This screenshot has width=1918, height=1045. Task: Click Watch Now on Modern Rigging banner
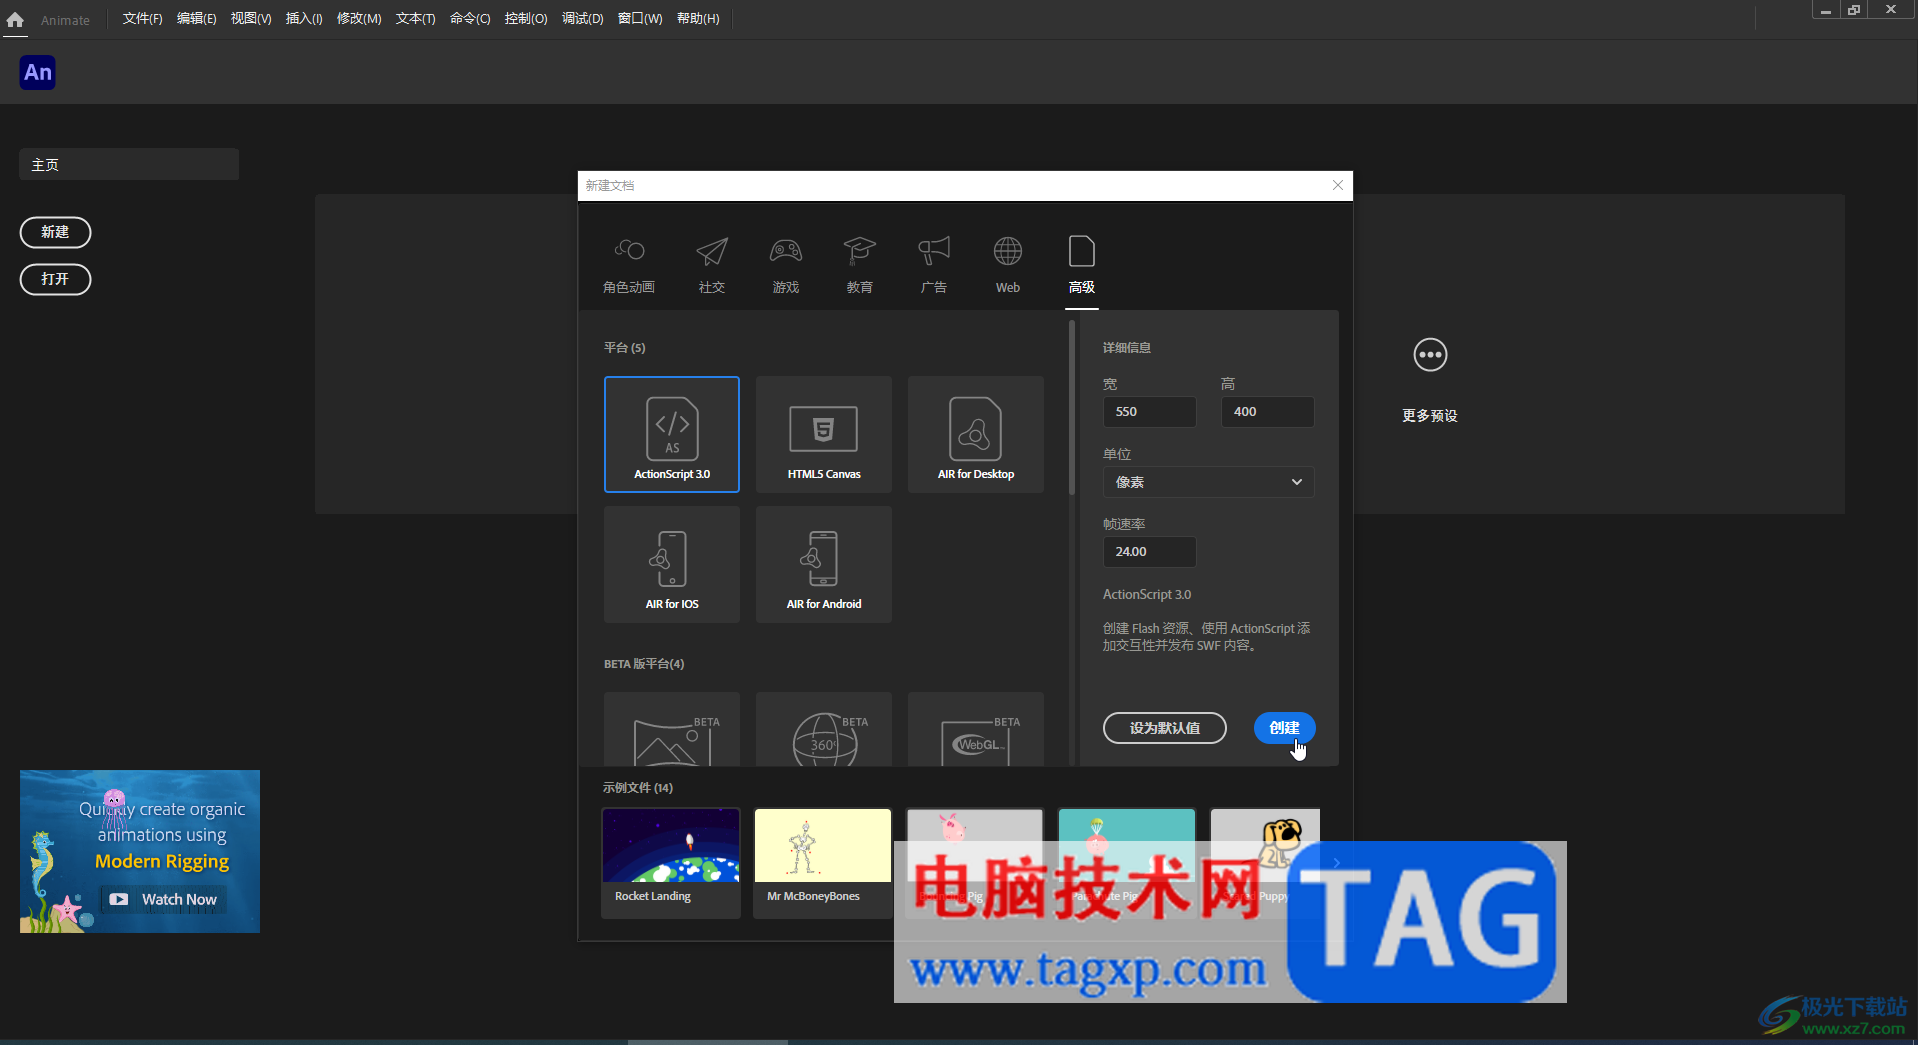164,899
